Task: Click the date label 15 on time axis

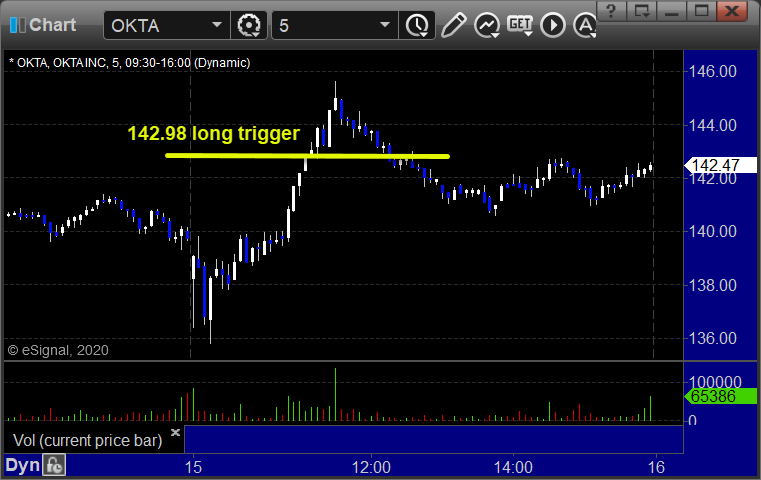Action: (193, 467)
